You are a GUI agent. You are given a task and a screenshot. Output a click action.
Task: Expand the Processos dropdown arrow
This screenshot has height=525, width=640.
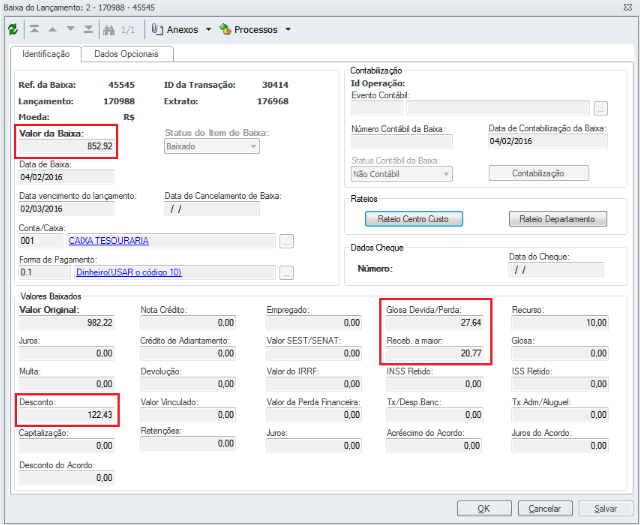coord(288,29)
